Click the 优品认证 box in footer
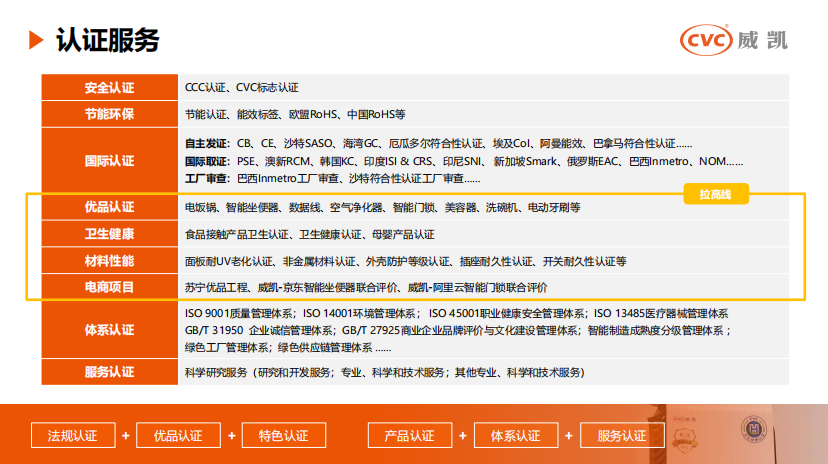828x464 pixels. pos(178,435)
